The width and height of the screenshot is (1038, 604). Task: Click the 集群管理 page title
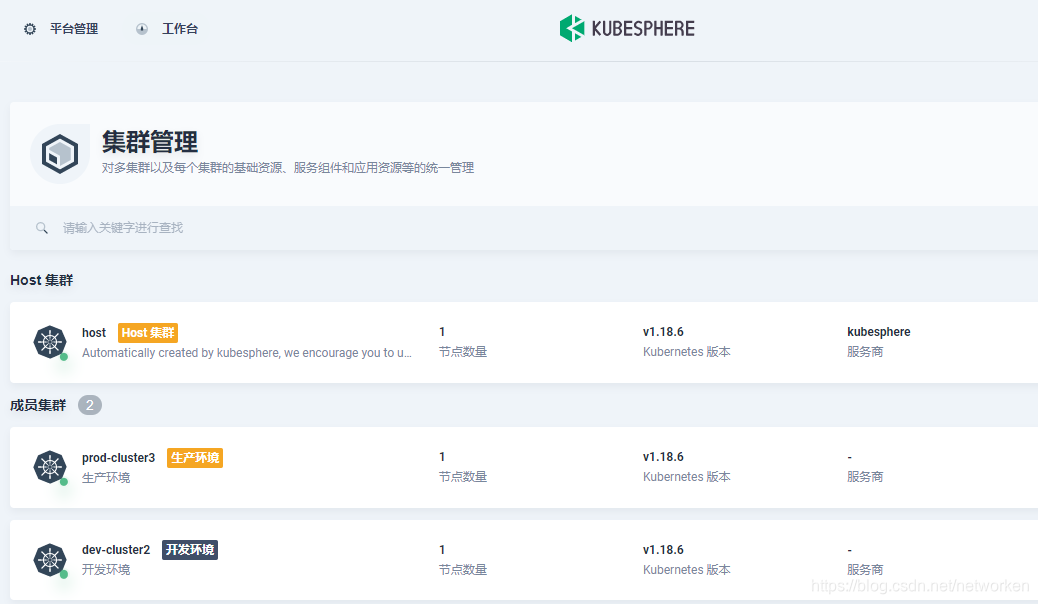[150, 142]
